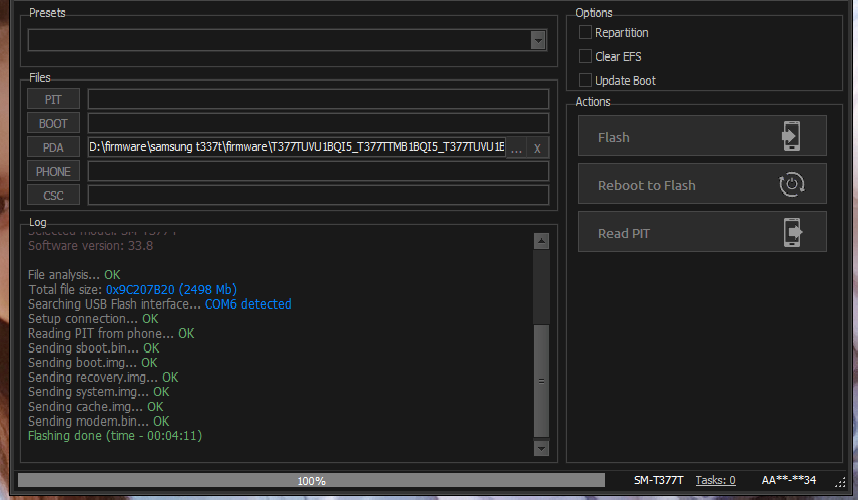858x500 pixels.
Task: Click the SM-T377T model status text
Action: click(658, 480)
